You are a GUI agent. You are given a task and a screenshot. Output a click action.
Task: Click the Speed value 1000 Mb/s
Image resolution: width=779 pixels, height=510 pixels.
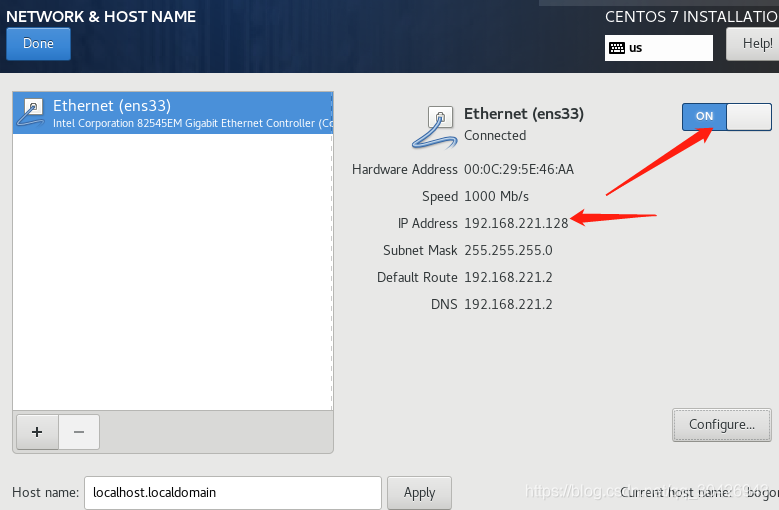pos(496,196)
